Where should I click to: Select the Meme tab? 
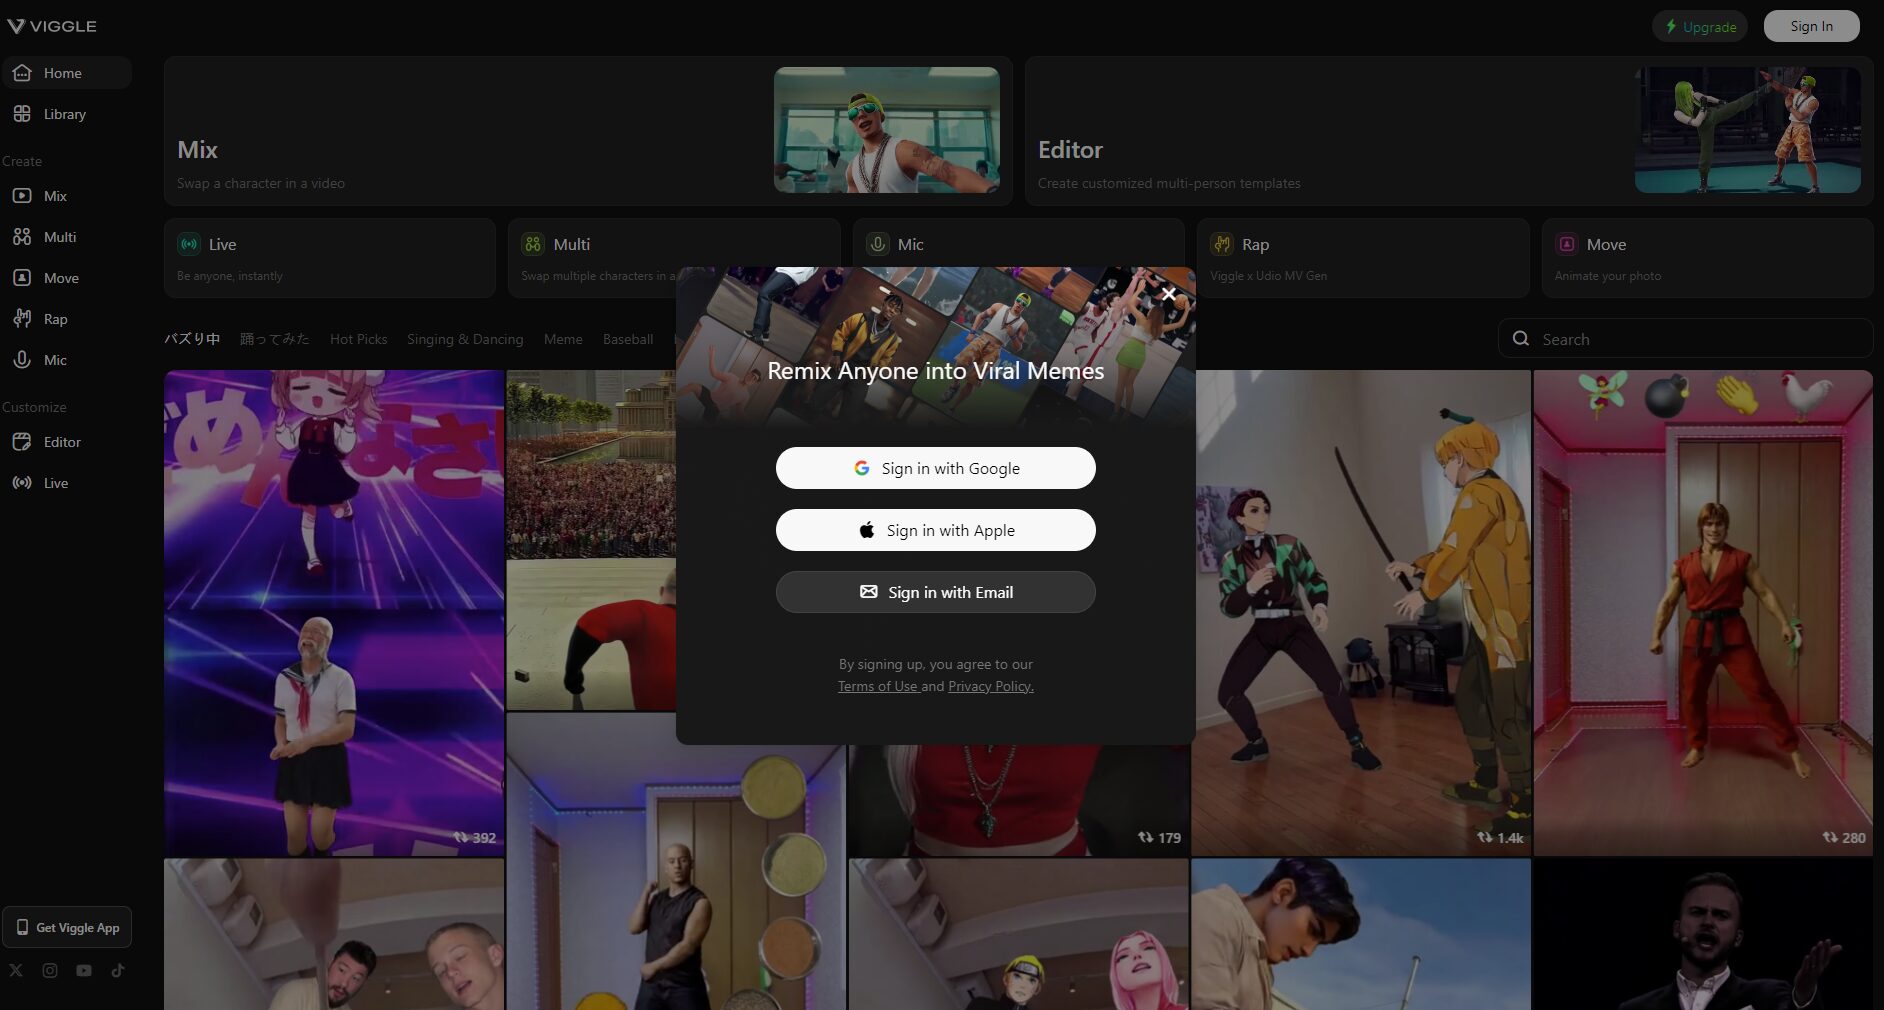(563, 339)
